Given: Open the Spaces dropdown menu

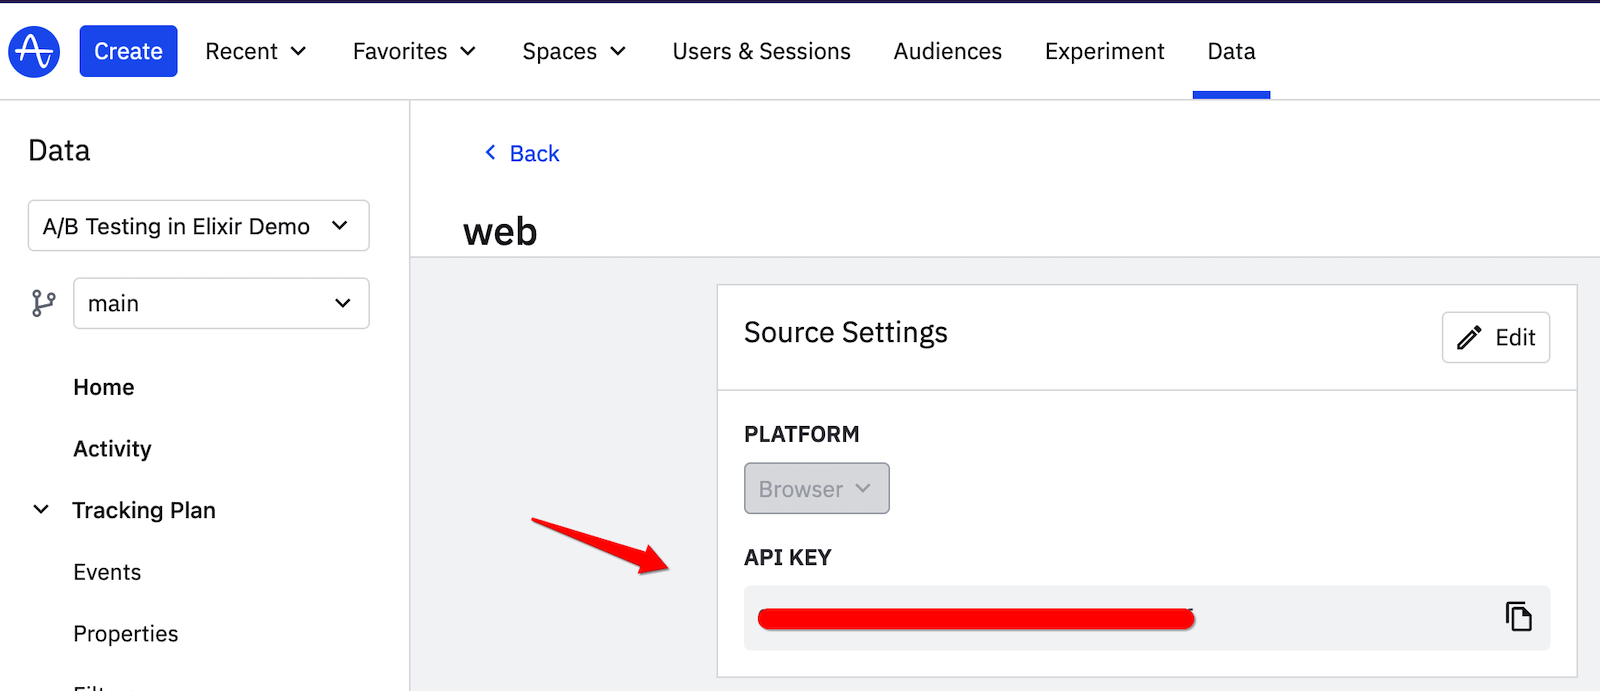Looking at the screenshot, I should [574, 51].
